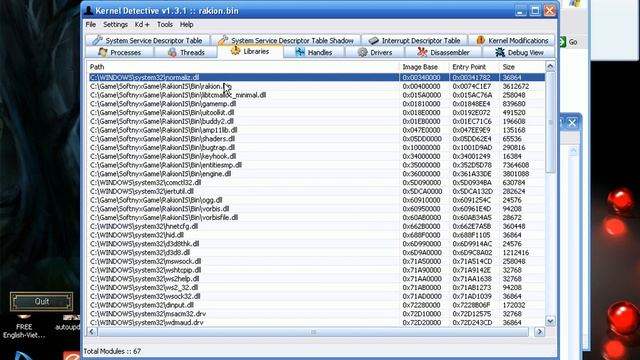This screenshot has height=360, width=640.
Task: Select the uitoolkit.dll row
Action: pyautogui.click(x=317, y=113)
